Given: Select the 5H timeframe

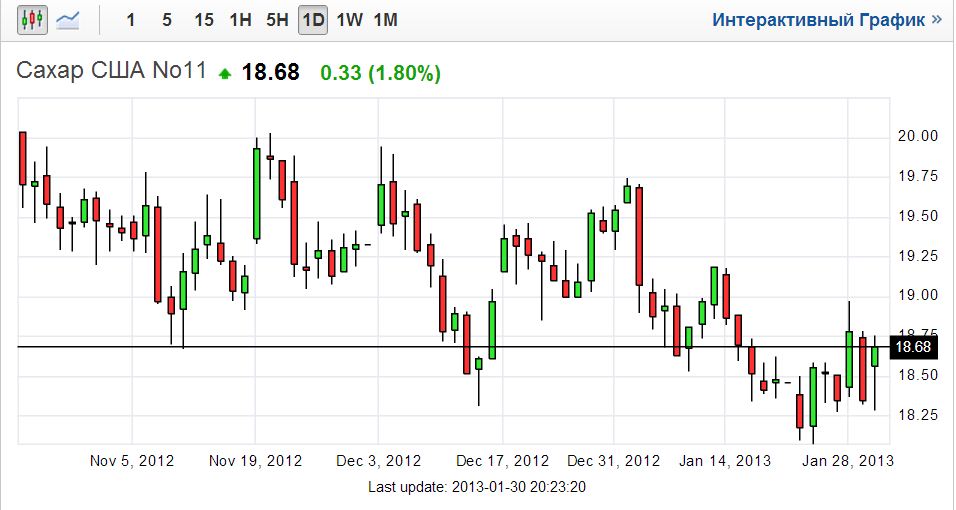Looking at the screenshot, I should click(x=277, y=20).
